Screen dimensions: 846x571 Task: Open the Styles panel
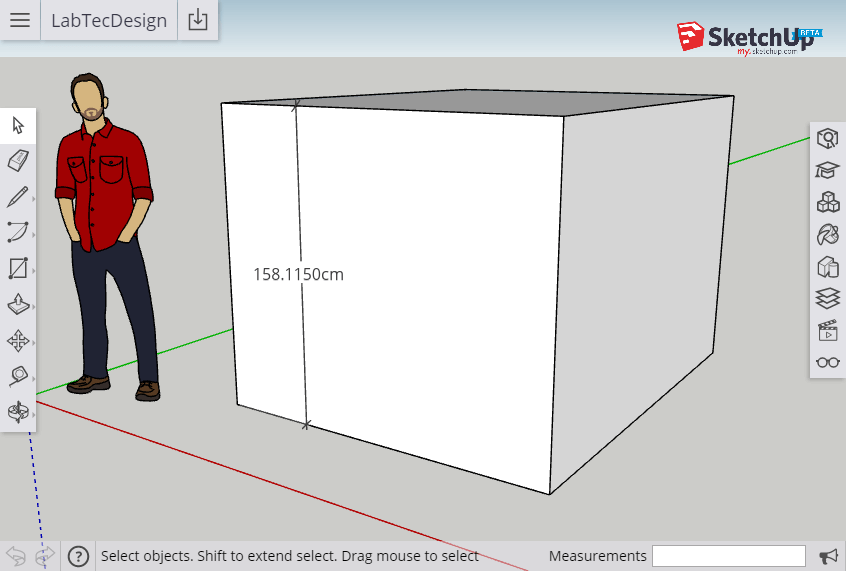828,267
